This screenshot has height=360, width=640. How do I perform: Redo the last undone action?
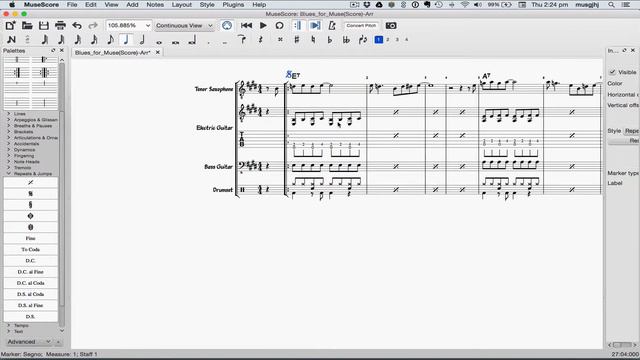[93, 25]
